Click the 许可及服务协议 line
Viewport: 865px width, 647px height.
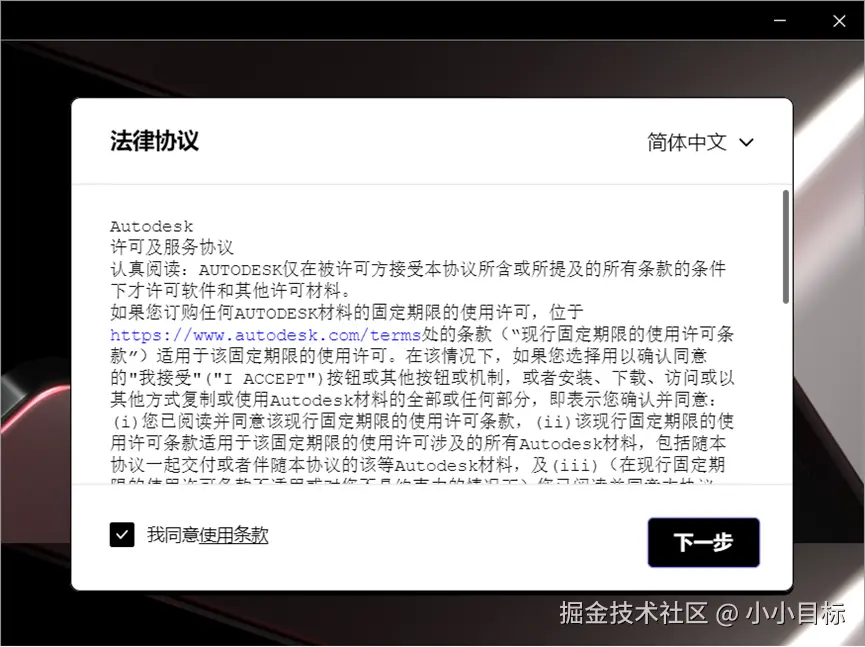[172, 247]
